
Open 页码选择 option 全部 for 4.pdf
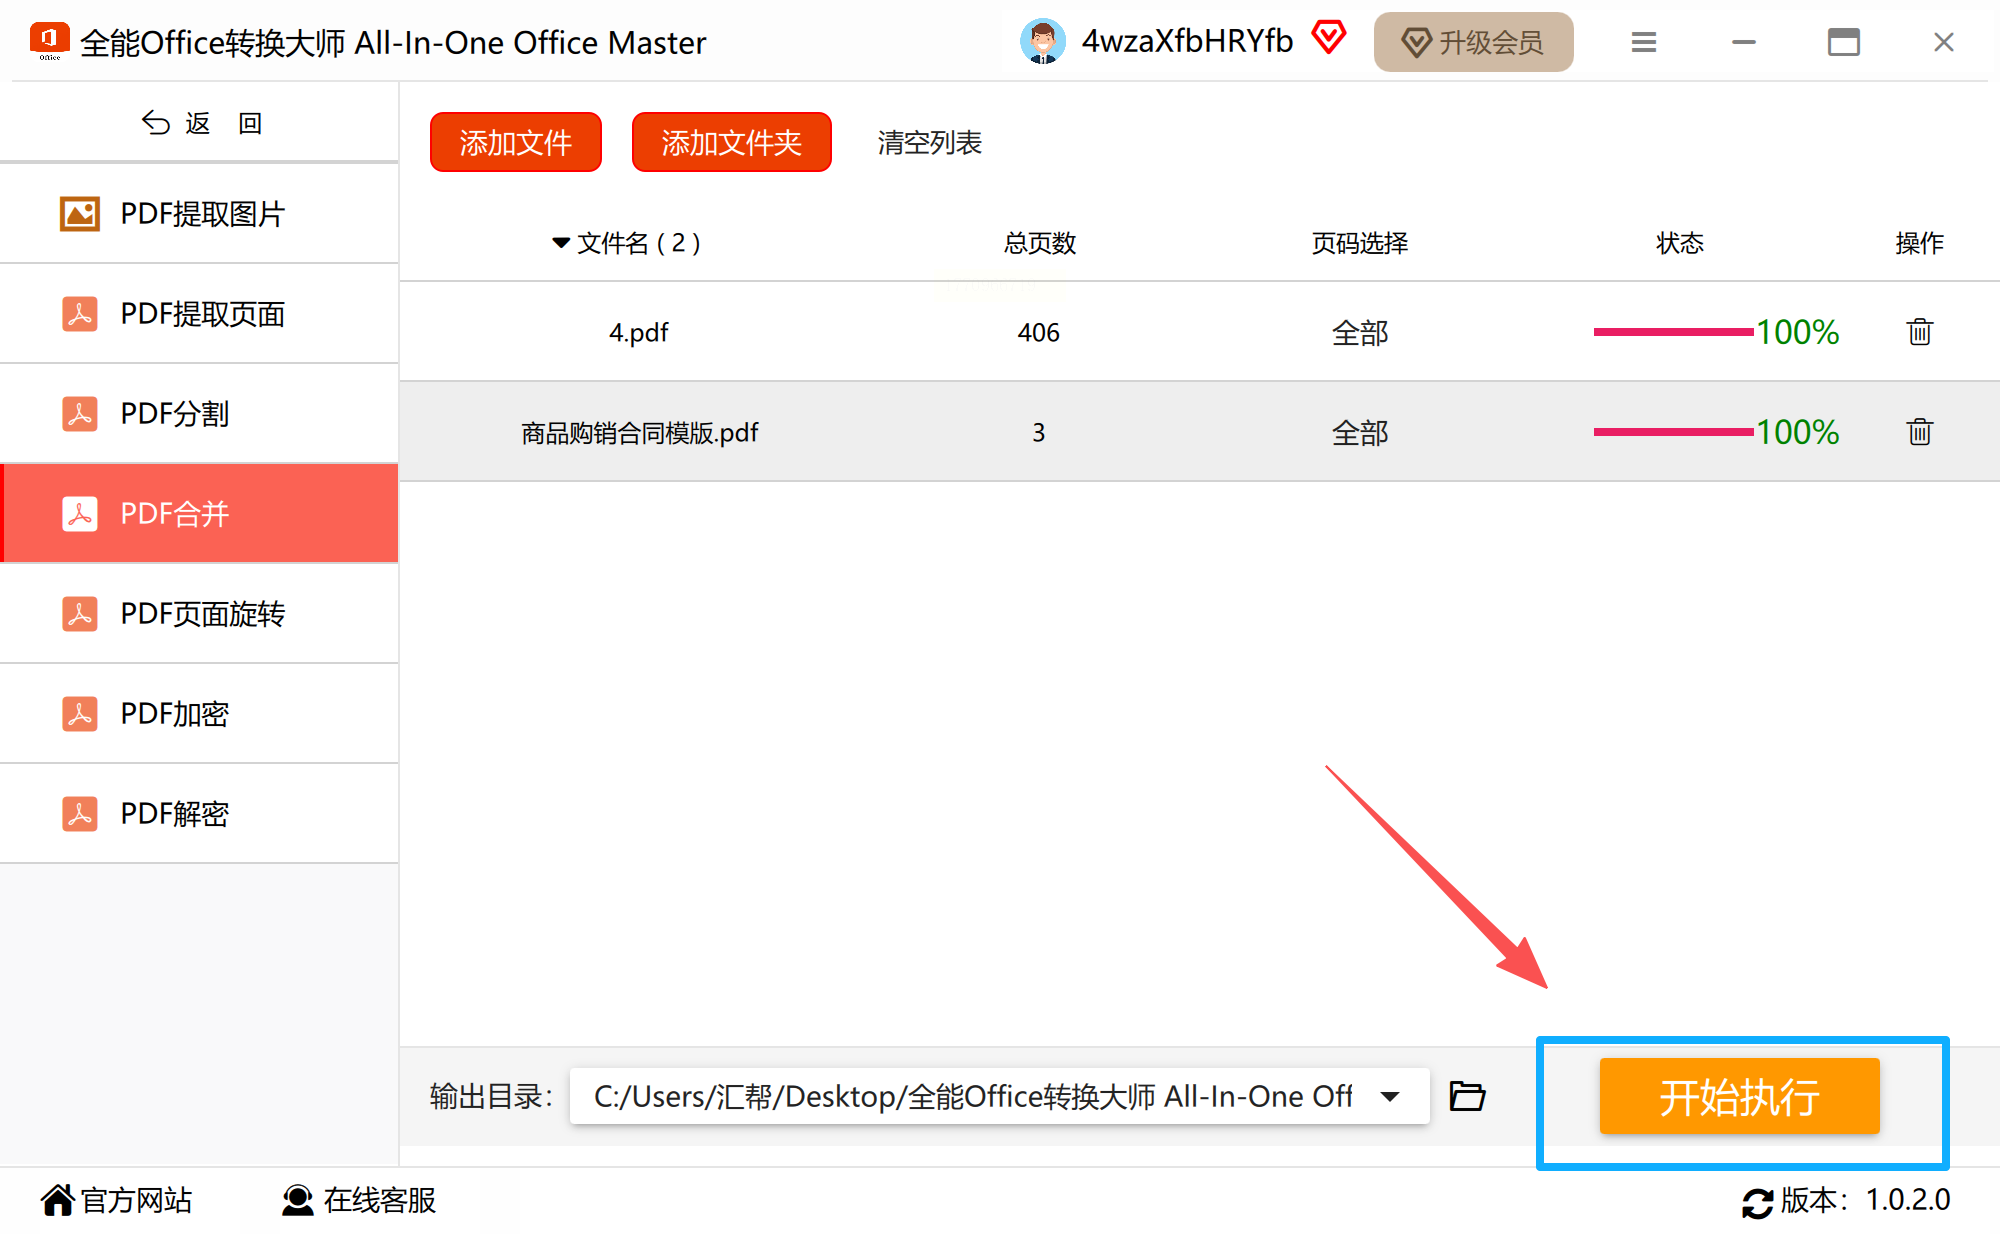coord(1359,332)
